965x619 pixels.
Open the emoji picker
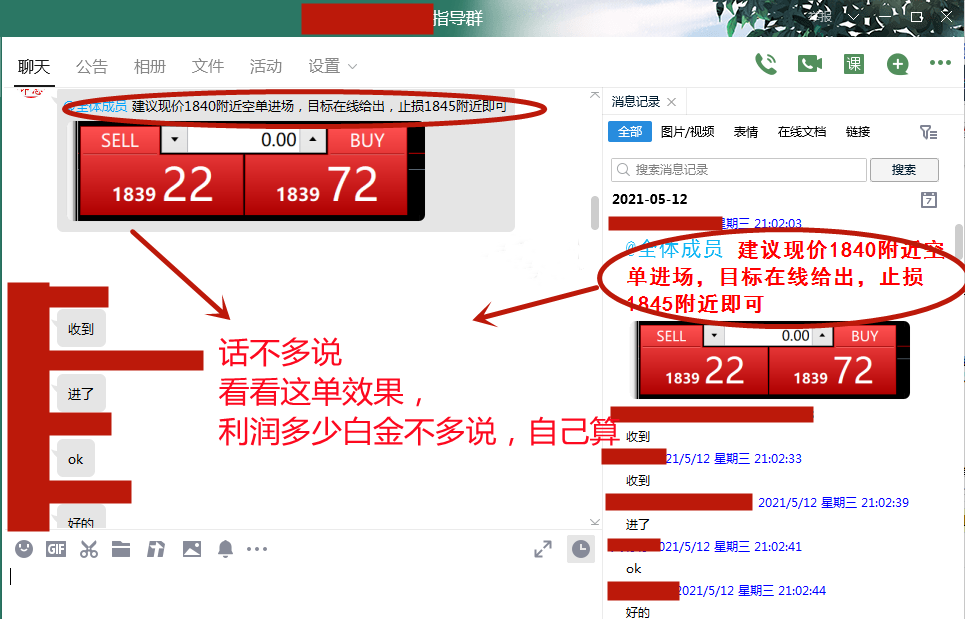(x=24, y=549)
